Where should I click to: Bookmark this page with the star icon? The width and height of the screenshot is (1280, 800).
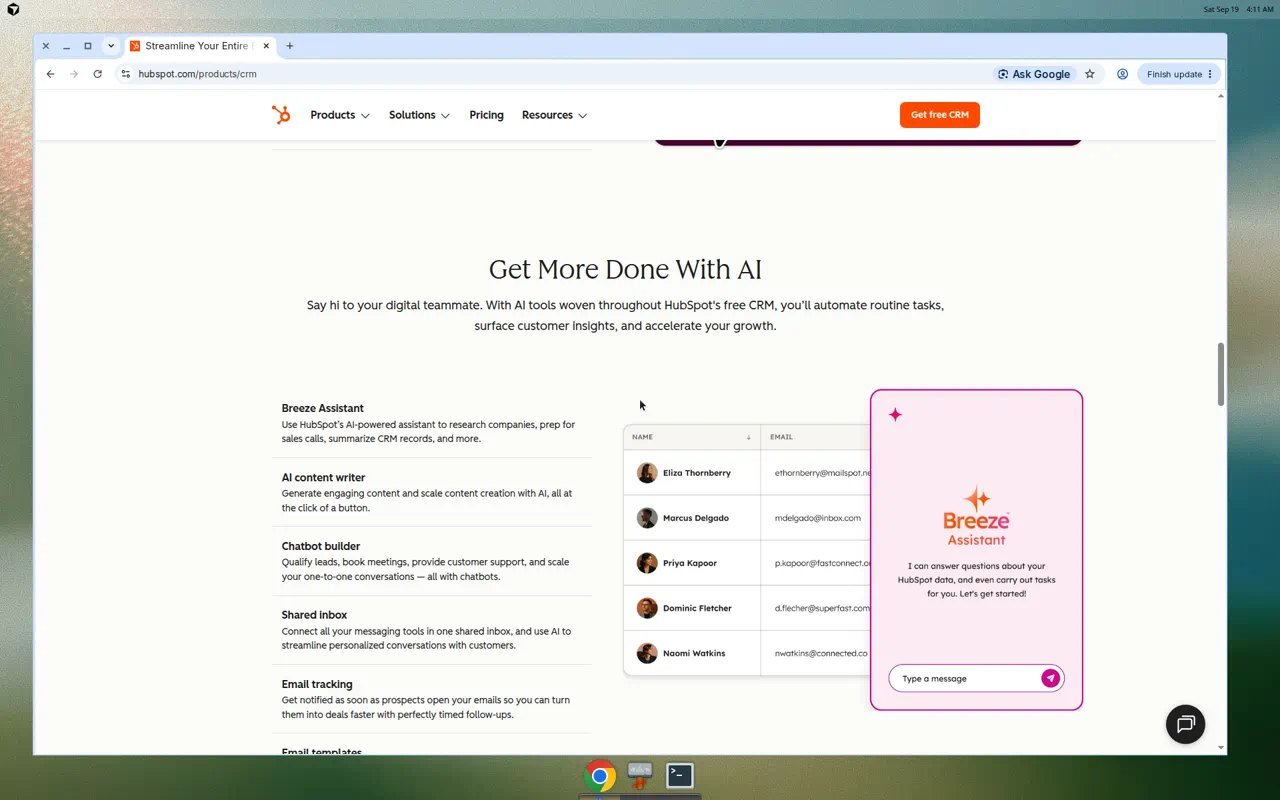pos(1090,74)
